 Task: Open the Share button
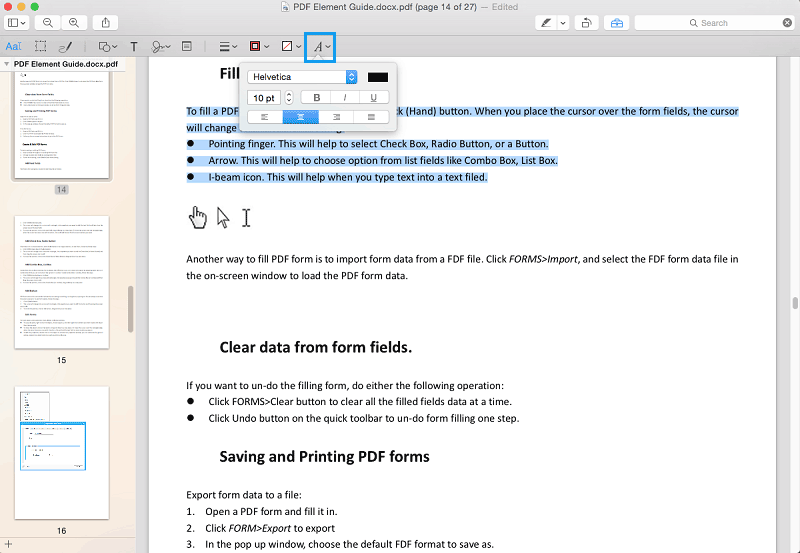[106, 23]
